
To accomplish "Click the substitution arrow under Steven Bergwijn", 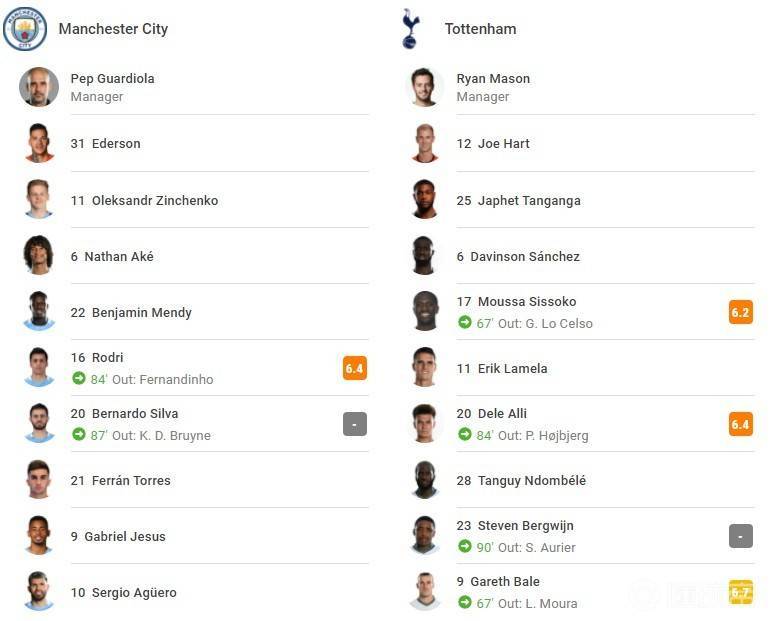I will (x=465, y=546).
